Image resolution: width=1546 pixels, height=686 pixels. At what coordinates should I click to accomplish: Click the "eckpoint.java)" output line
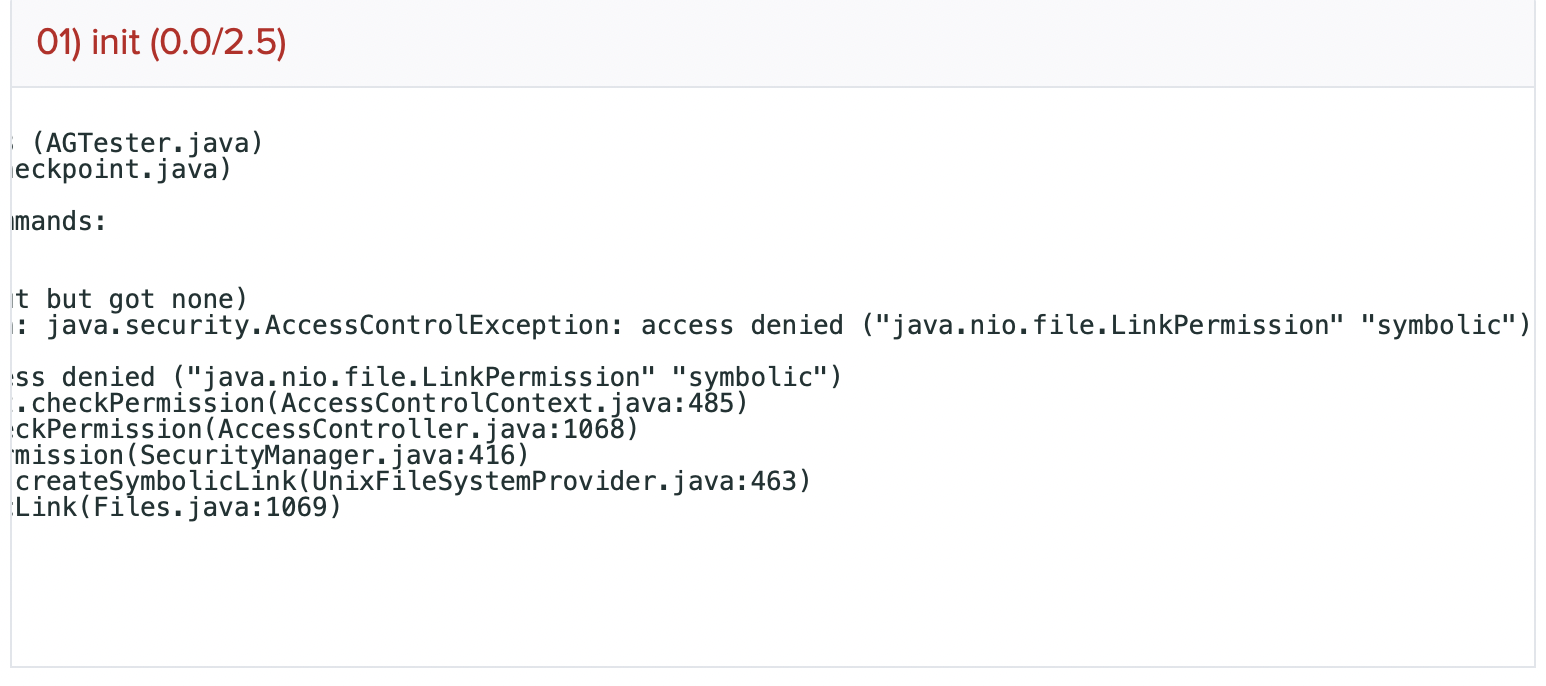pos(118,170)
